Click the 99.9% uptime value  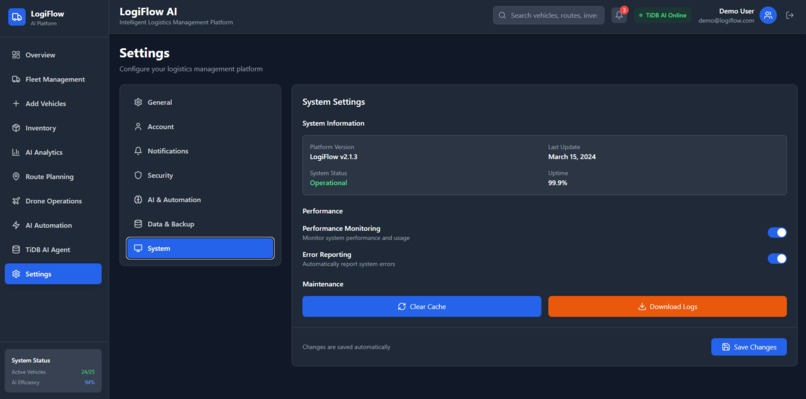[x=558, y=183]
